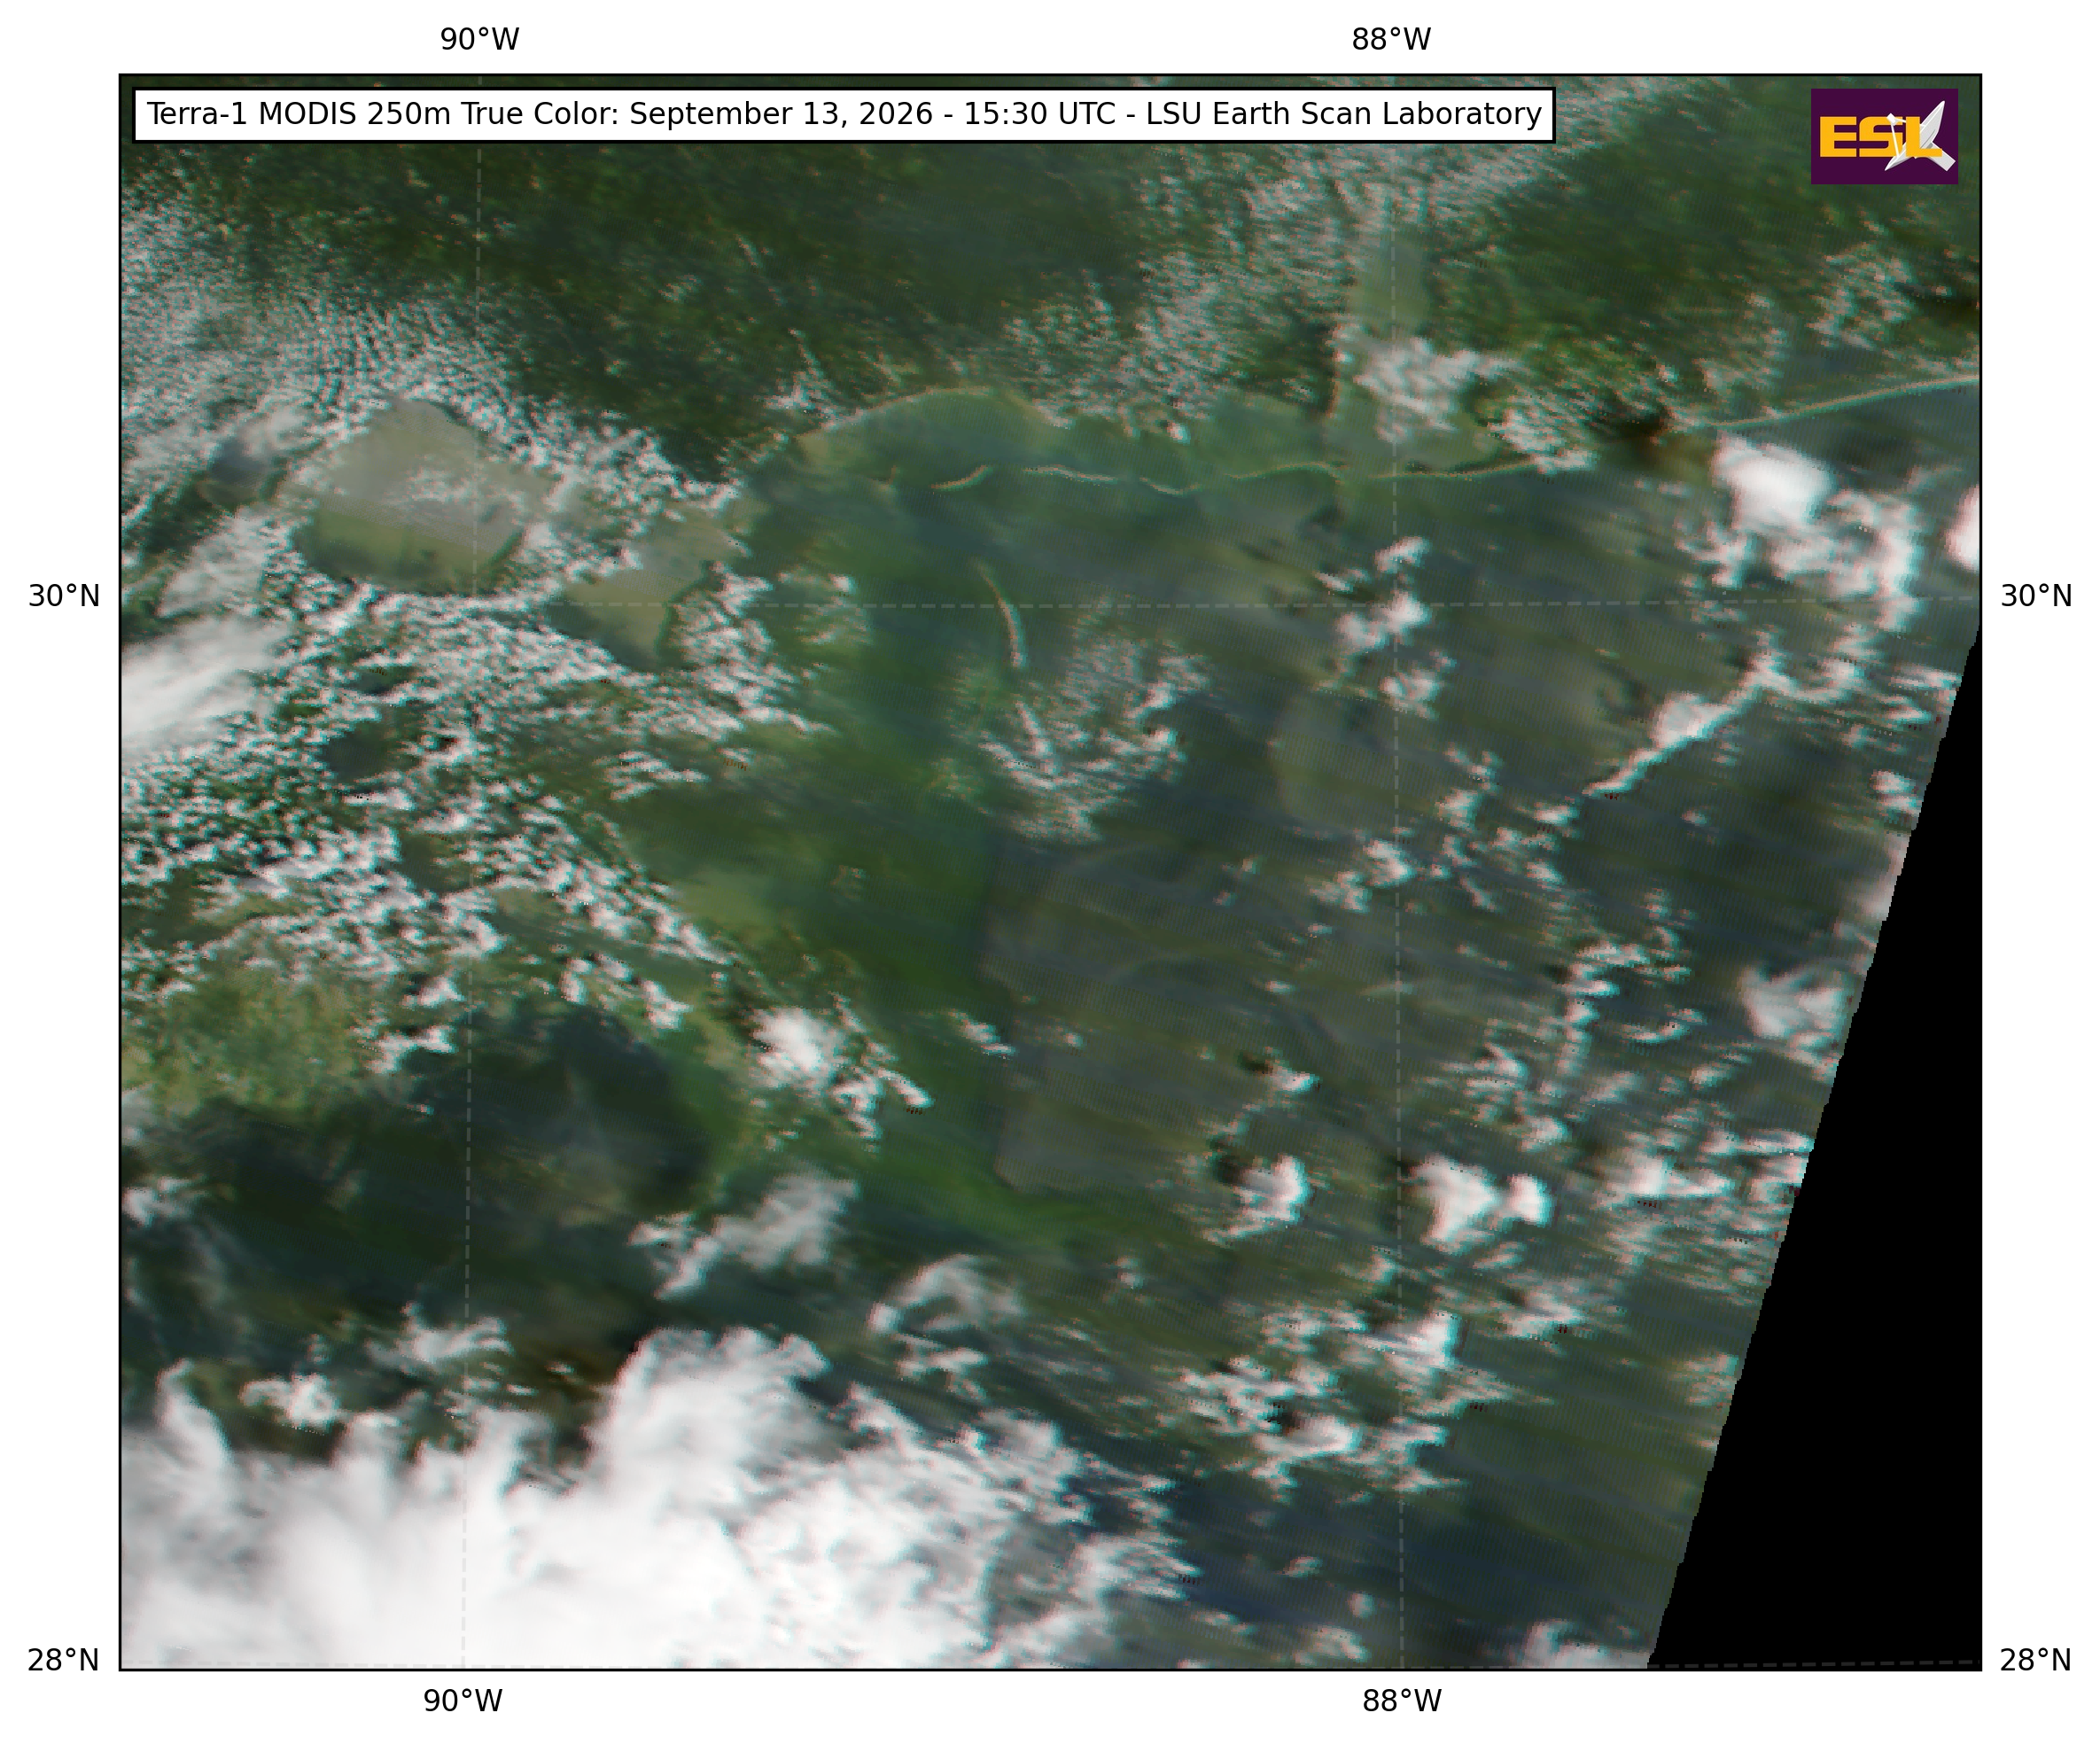Click the 30°N and 88°W gridline intersection

point(1395,602)
